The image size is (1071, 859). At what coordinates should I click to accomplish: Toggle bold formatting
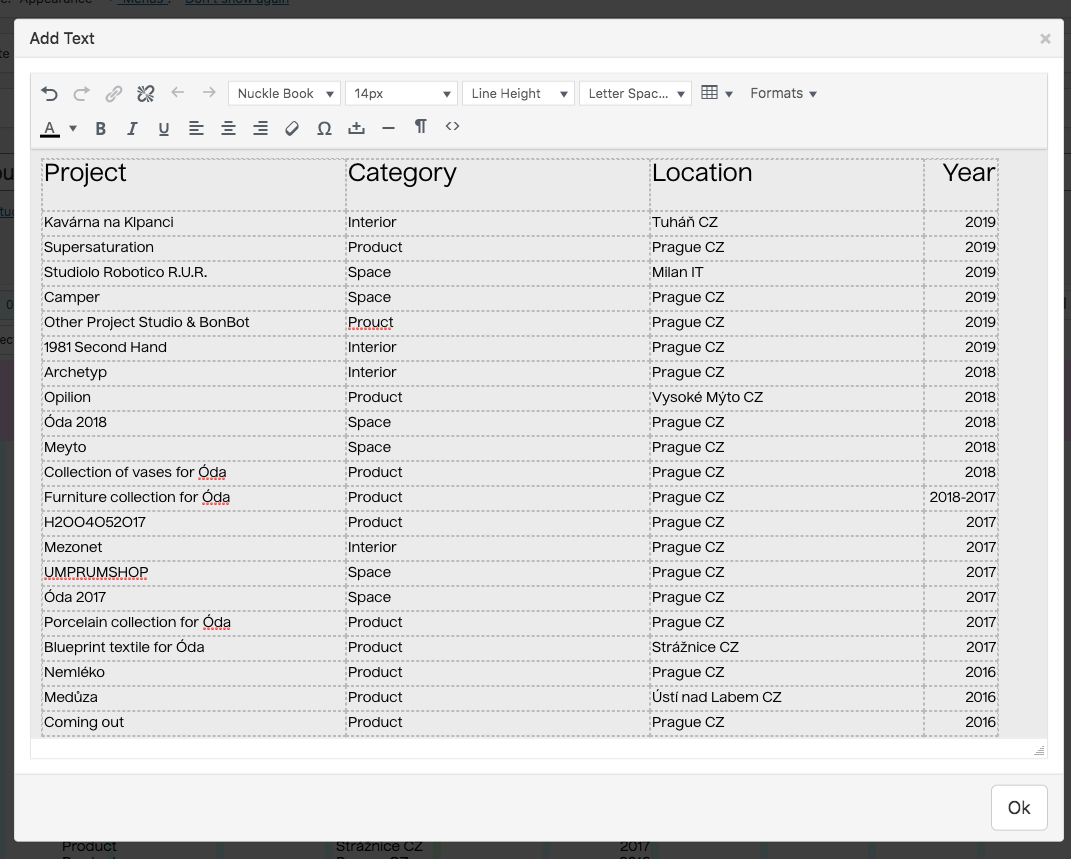[x=100, y=128]
